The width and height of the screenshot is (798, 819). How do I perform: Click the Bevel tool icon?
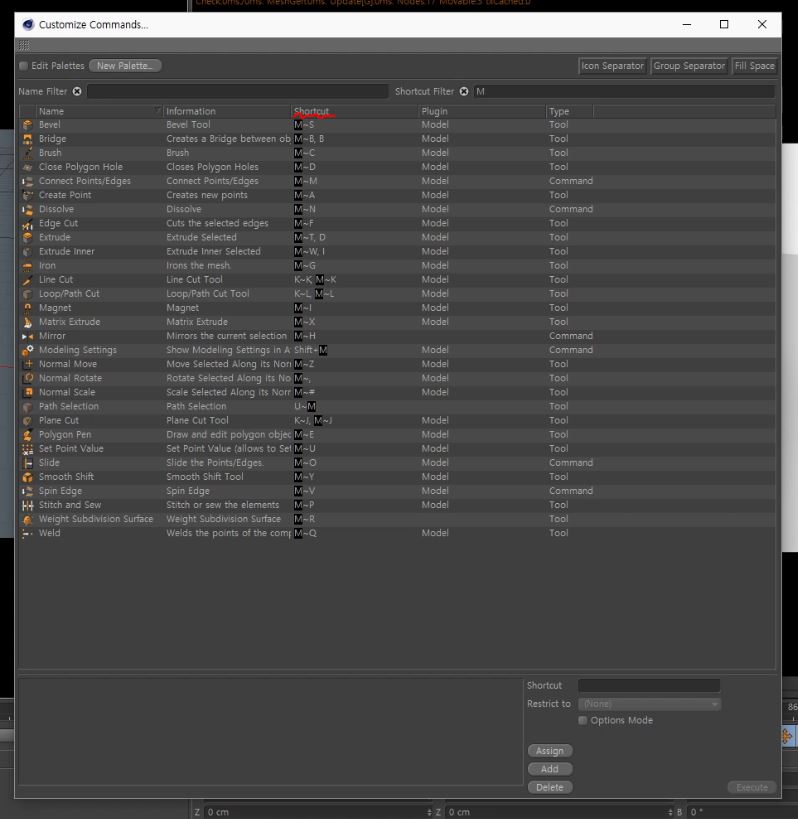(x=28, y=125)
